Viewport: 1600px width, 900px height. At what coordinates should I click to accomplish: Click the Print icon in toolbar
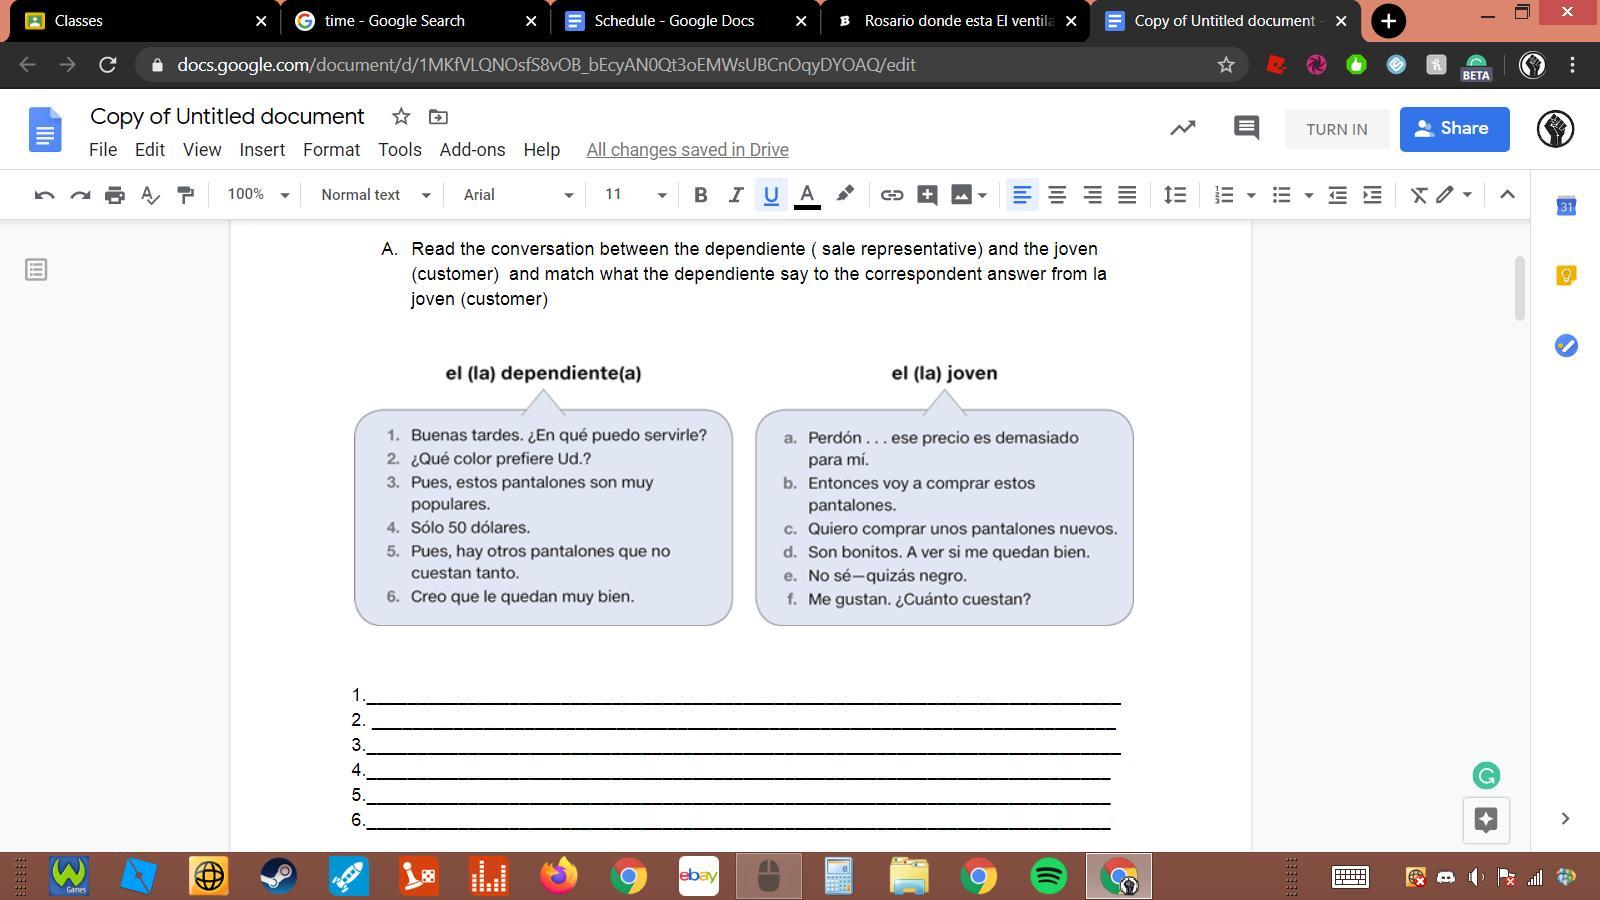click(115, 195)
